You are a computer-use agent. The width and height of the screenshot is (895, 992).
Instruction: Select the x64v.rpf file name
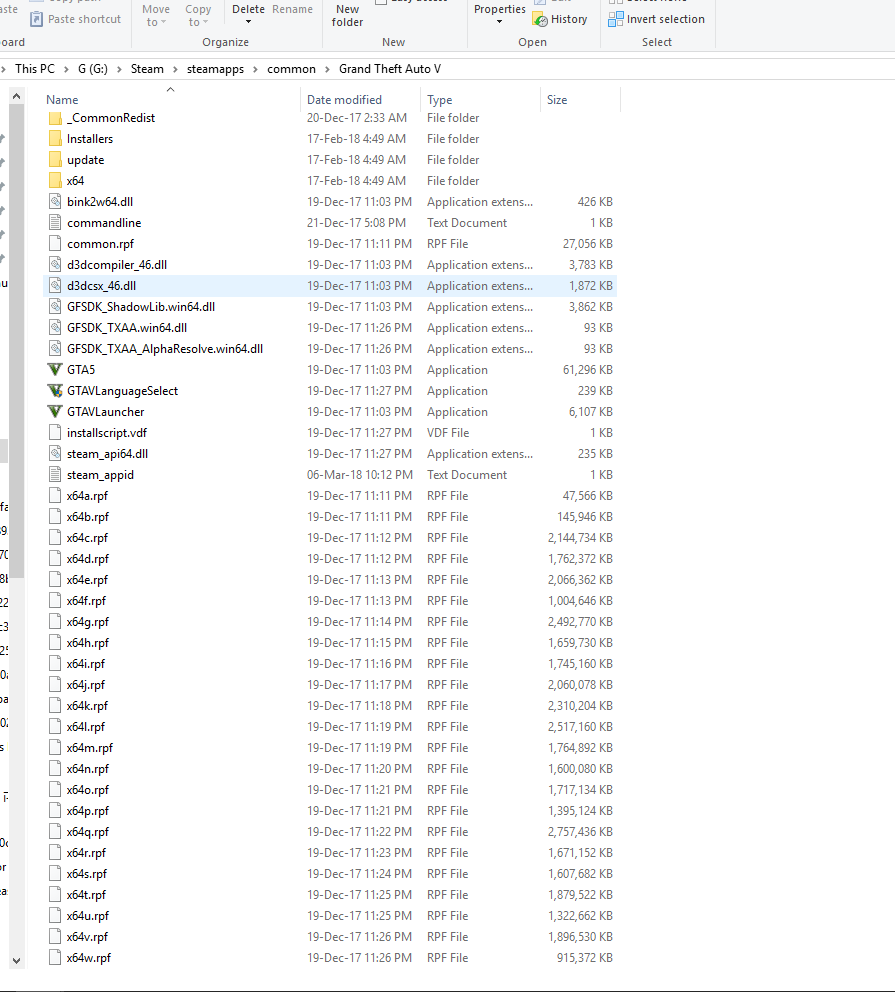coord(87,937)
